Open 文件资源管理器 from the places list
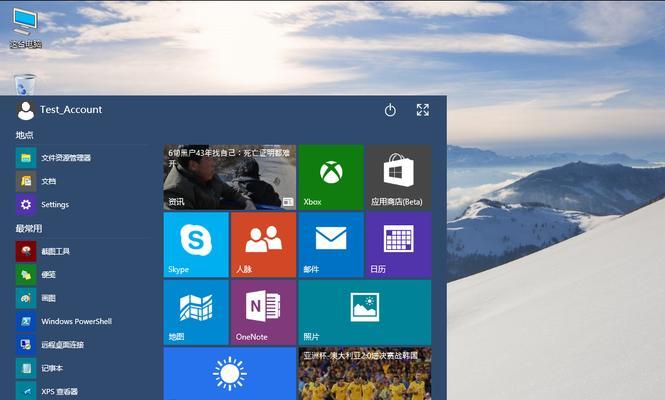 (x=81, y=158)
